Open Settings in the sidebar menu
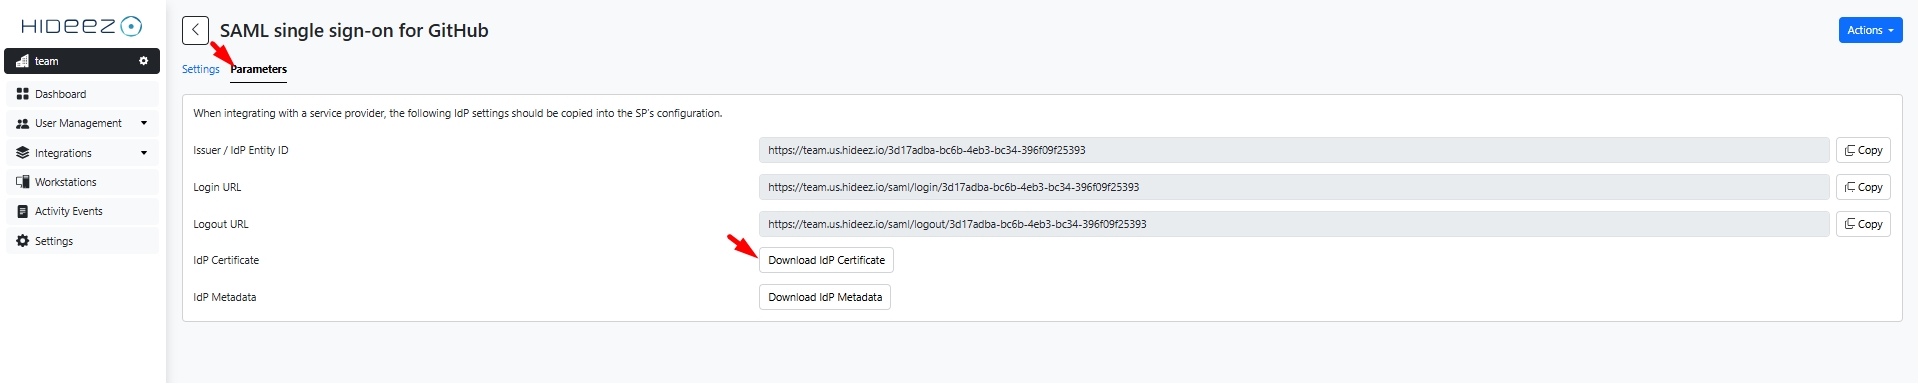The height and width of the screenshot is (383, 1918). click(x=83, y=241)
